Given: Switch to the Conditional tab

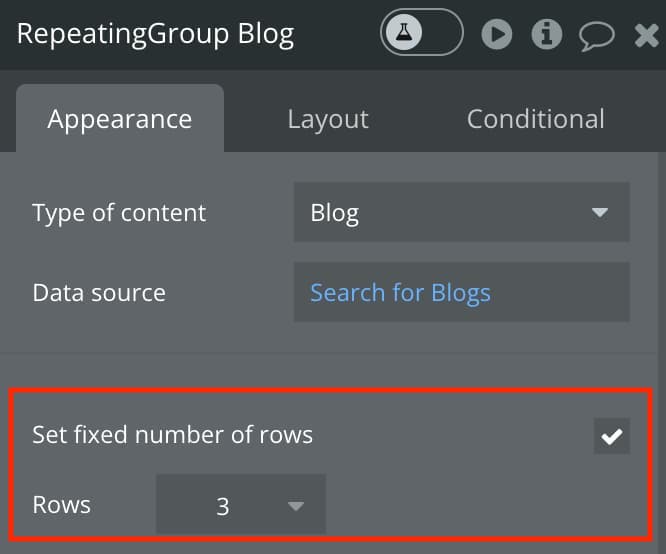Looking at the screenshot, I should click(535, 119).
